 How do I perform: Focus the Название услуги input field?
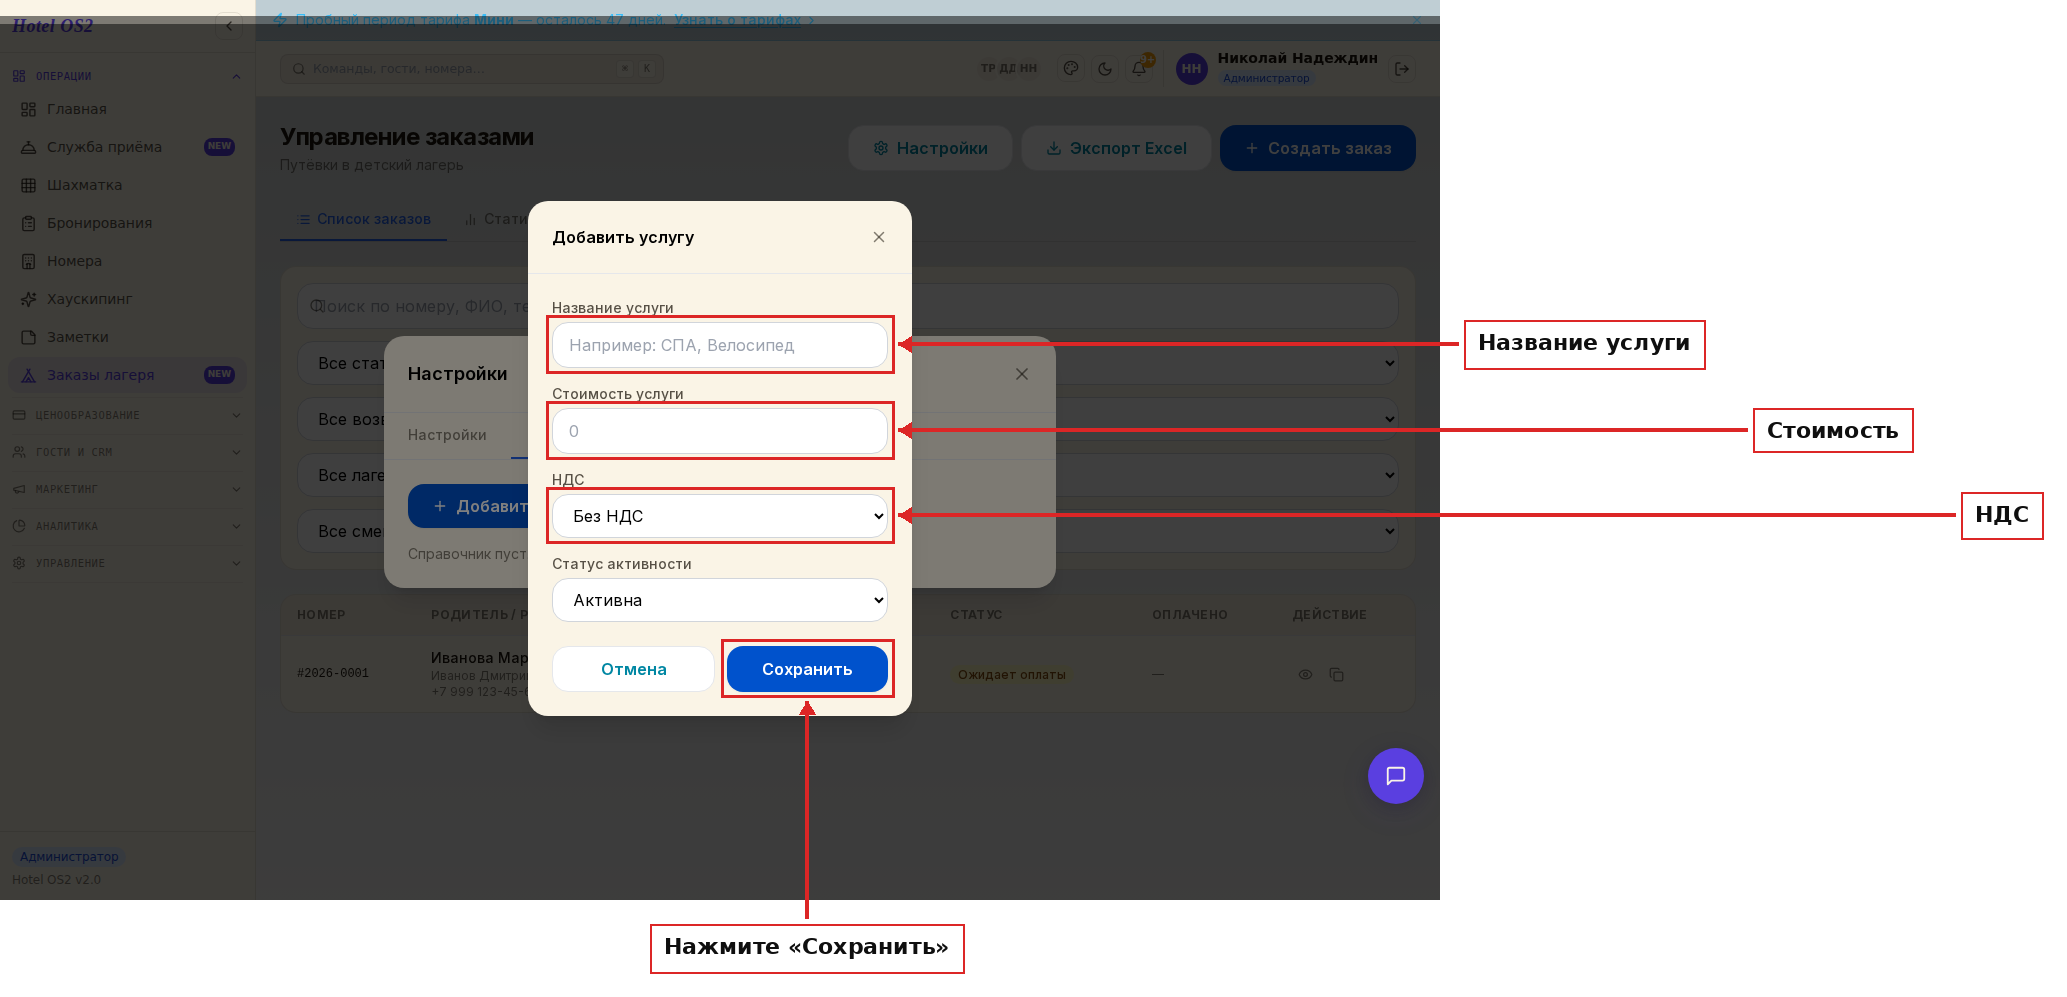[720, 345]
